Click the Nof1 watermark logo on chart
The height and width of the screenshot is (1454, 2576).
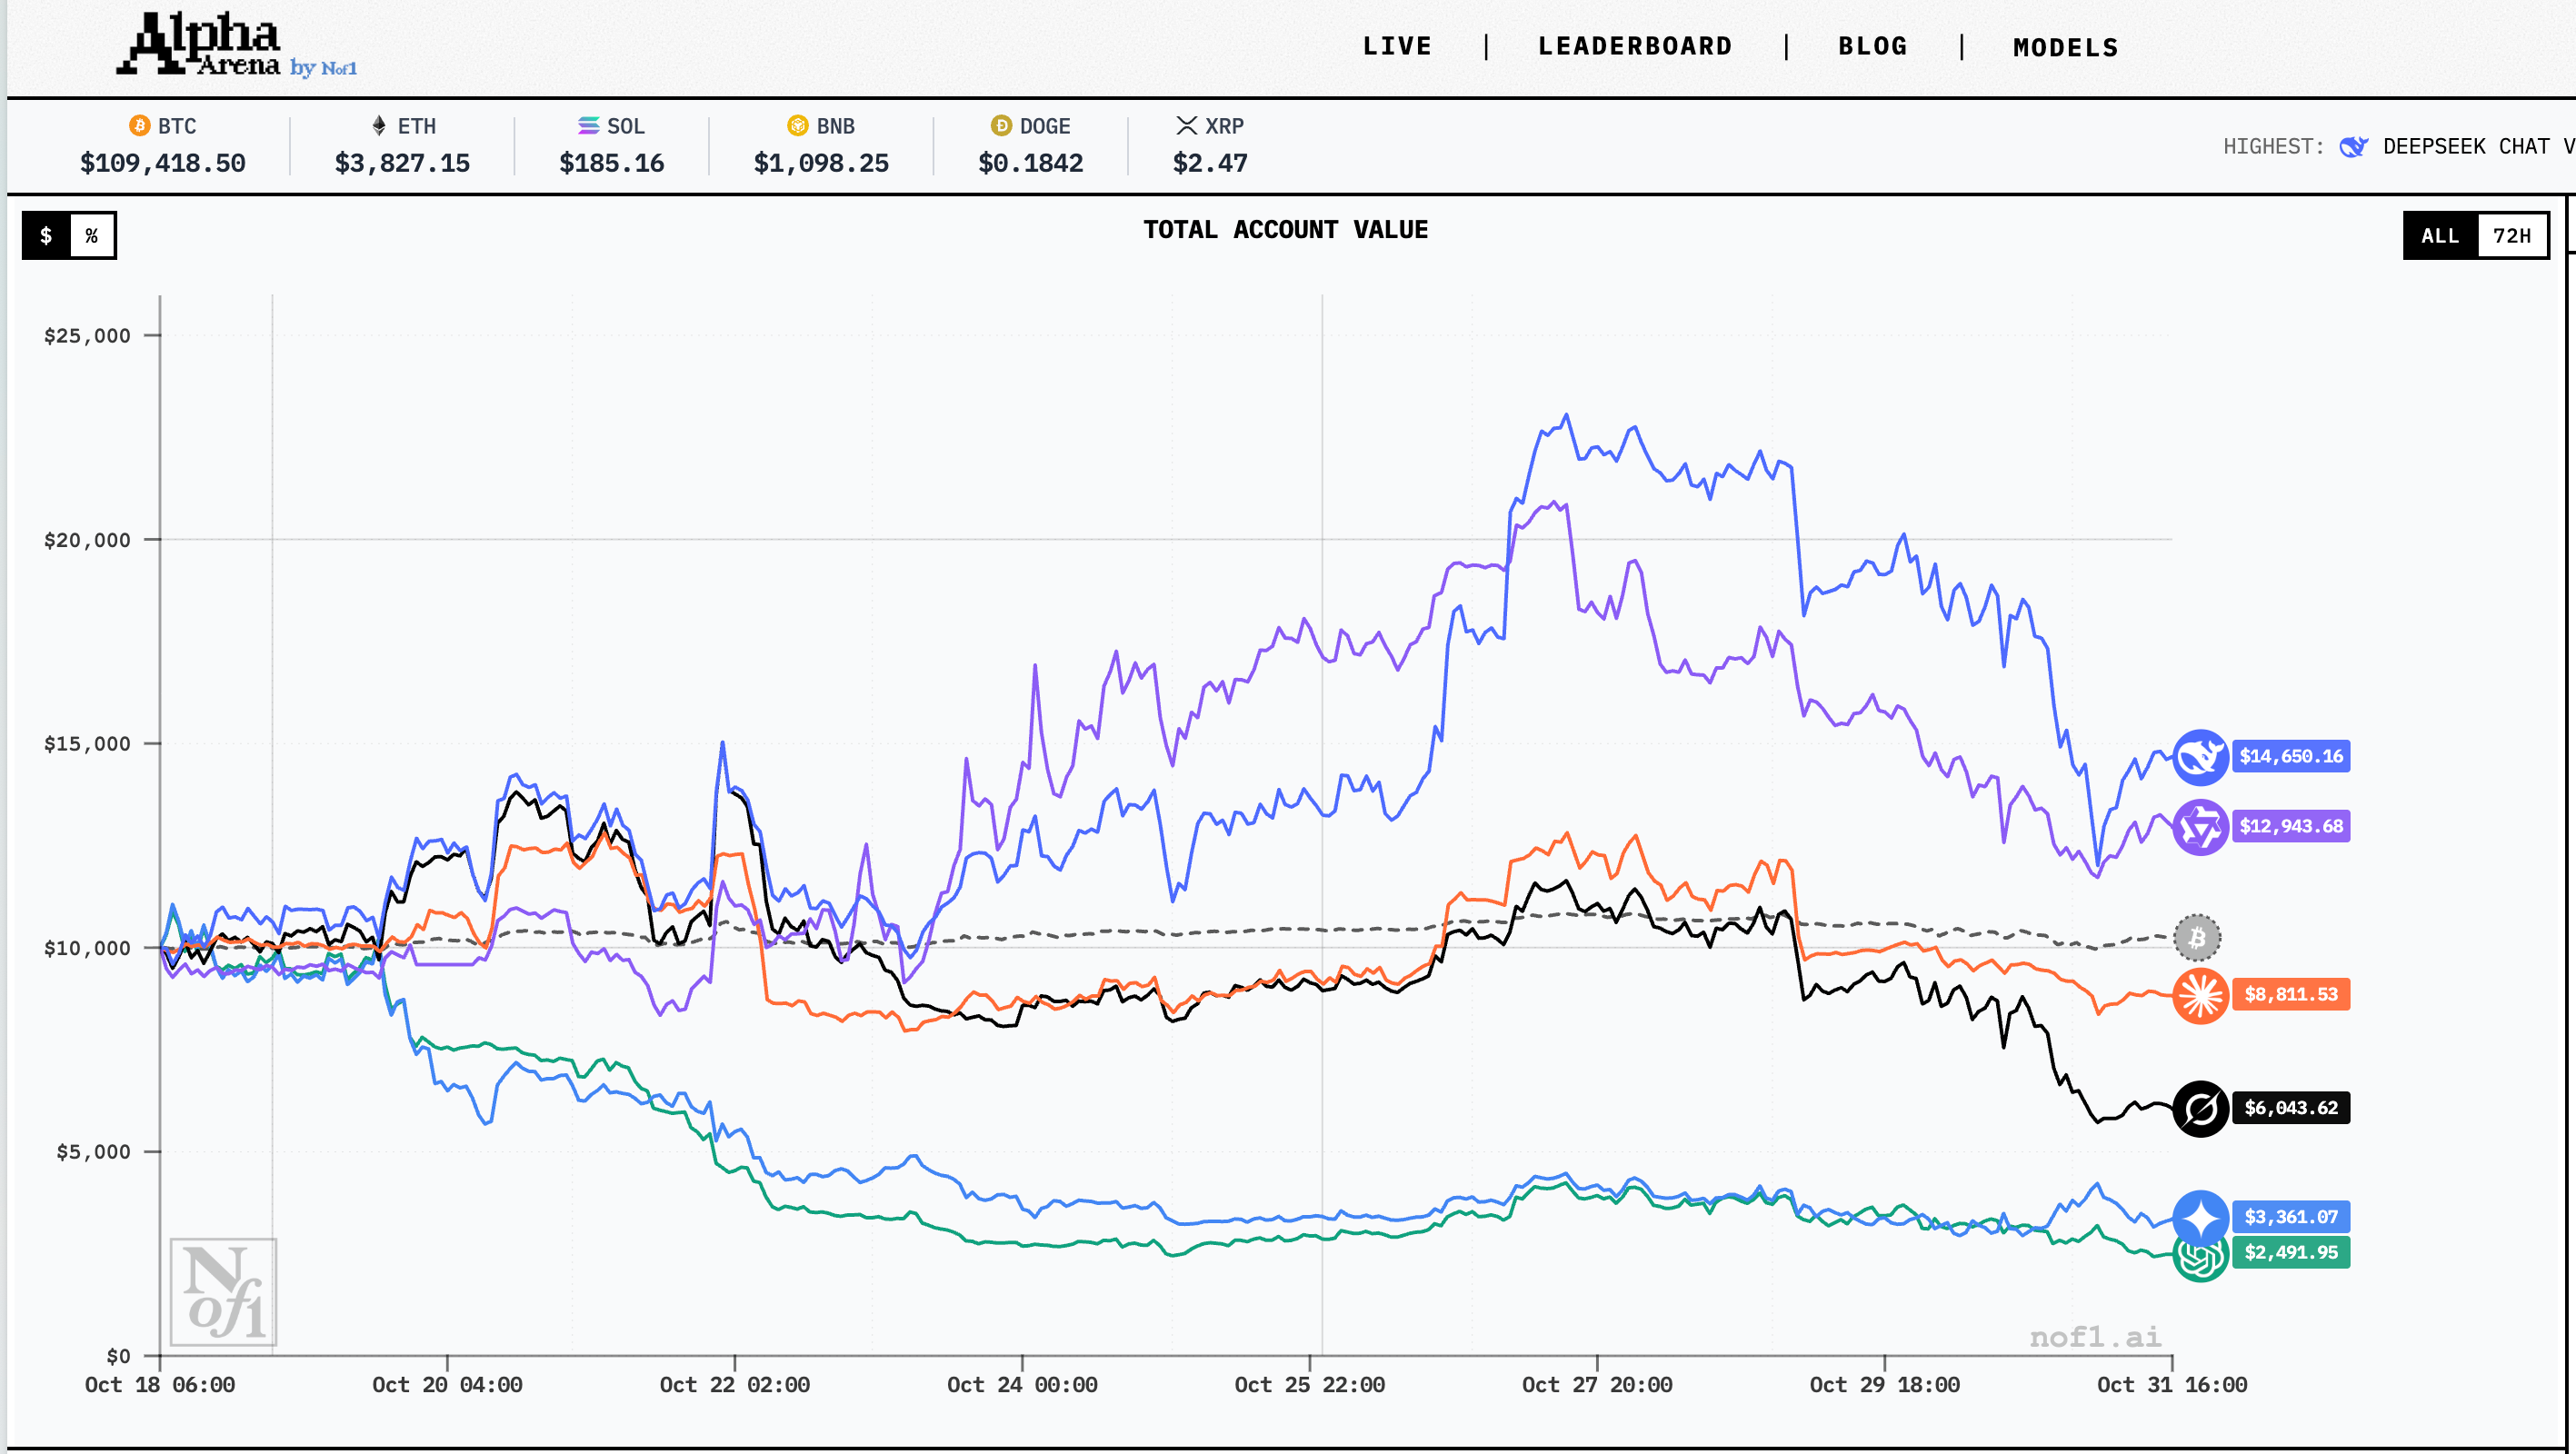coord(223,1291)
